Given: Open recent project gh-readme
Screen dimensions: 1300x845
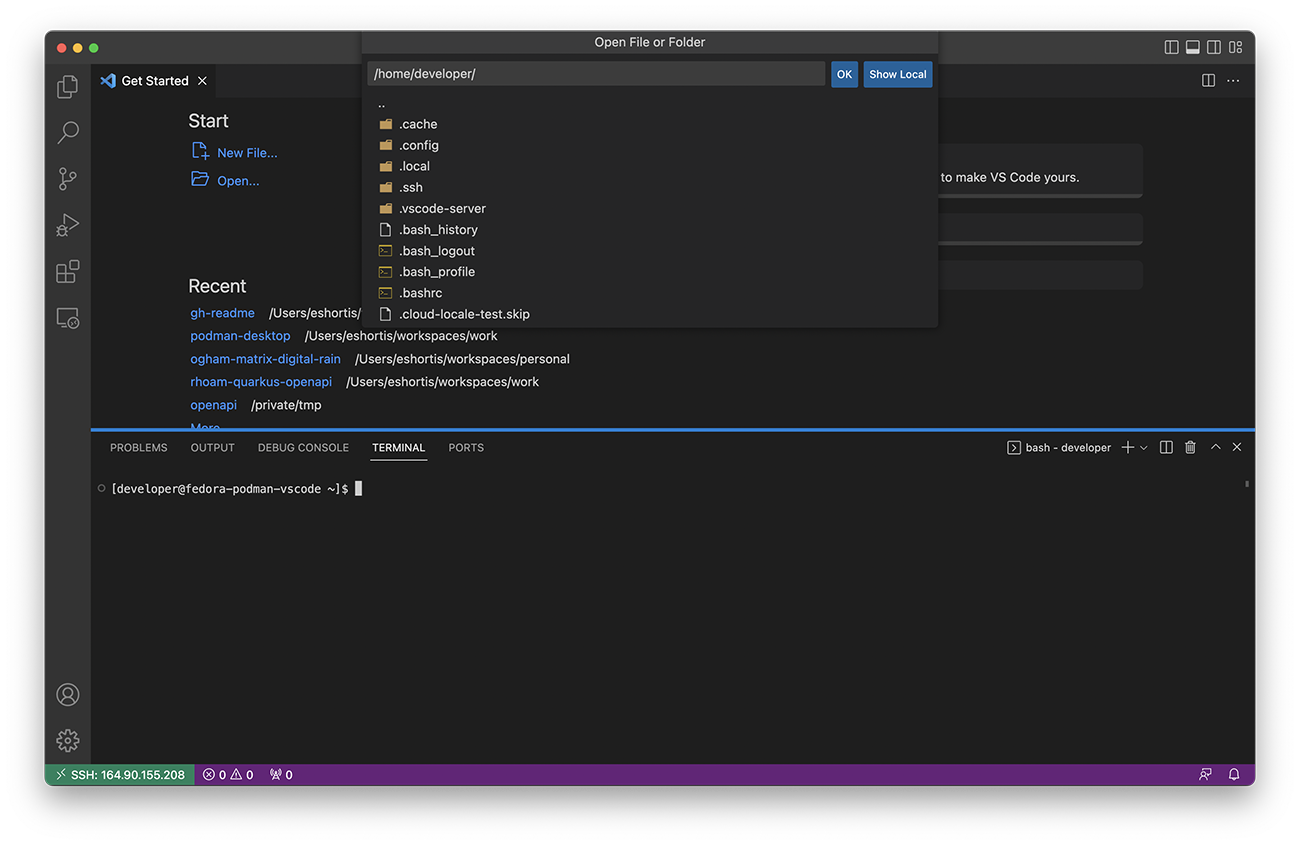Looking at the screenshot, I should tap(222, 313).
